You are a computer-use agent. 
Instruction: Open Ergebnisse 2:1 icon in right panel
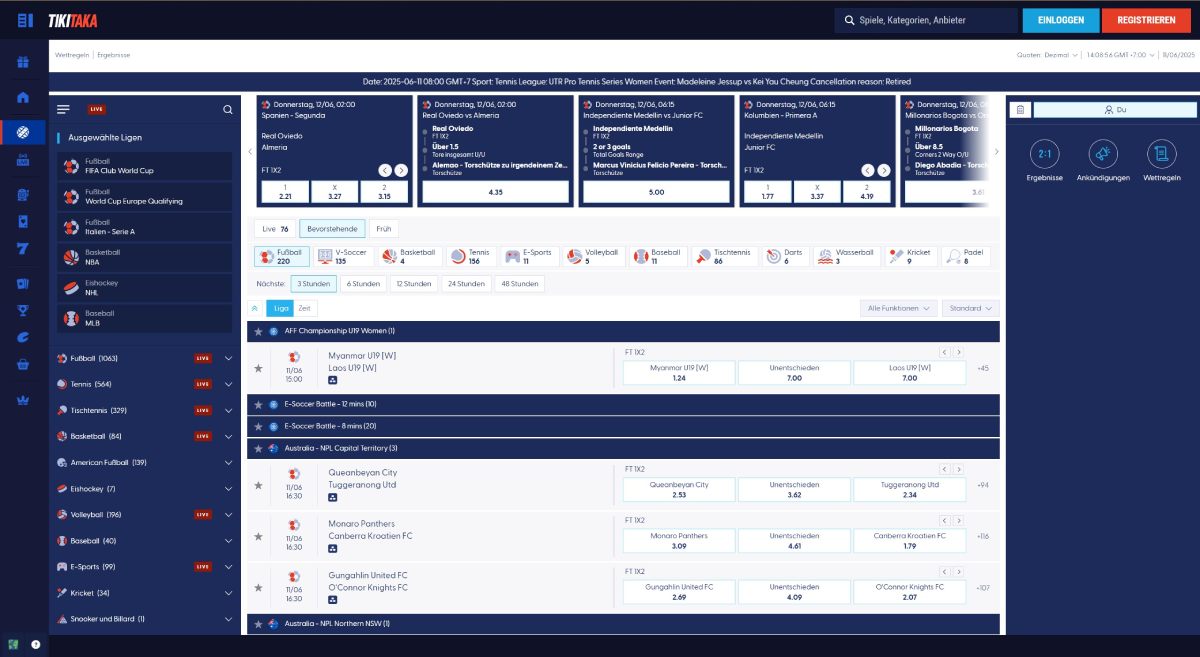(x=1044, y=153)
